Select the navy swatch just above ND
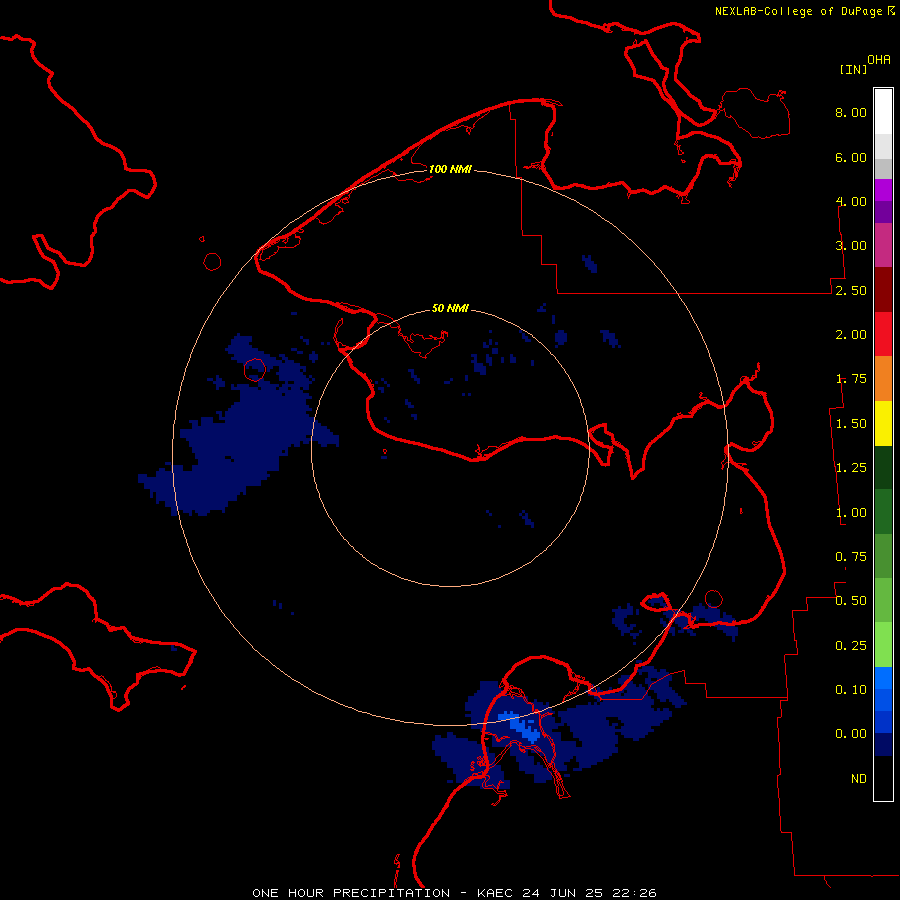The image size is (900, 900). 883,745
